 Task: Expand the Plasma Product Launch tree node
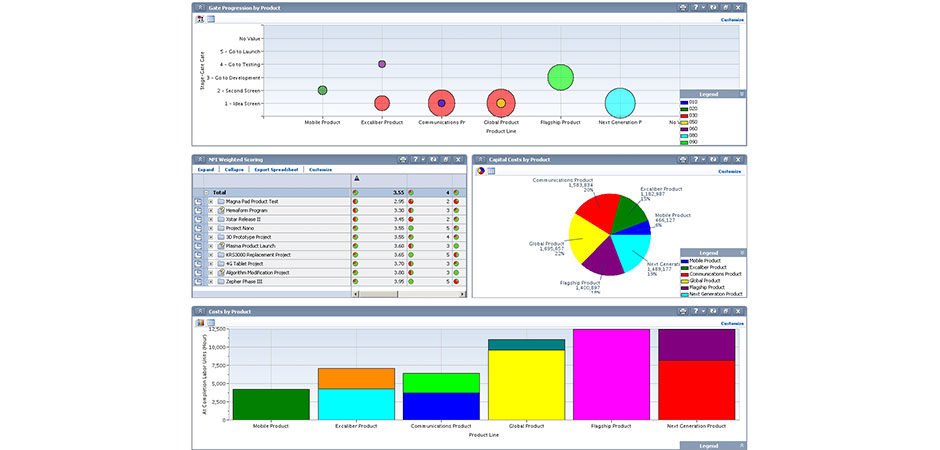coord(210,245)
